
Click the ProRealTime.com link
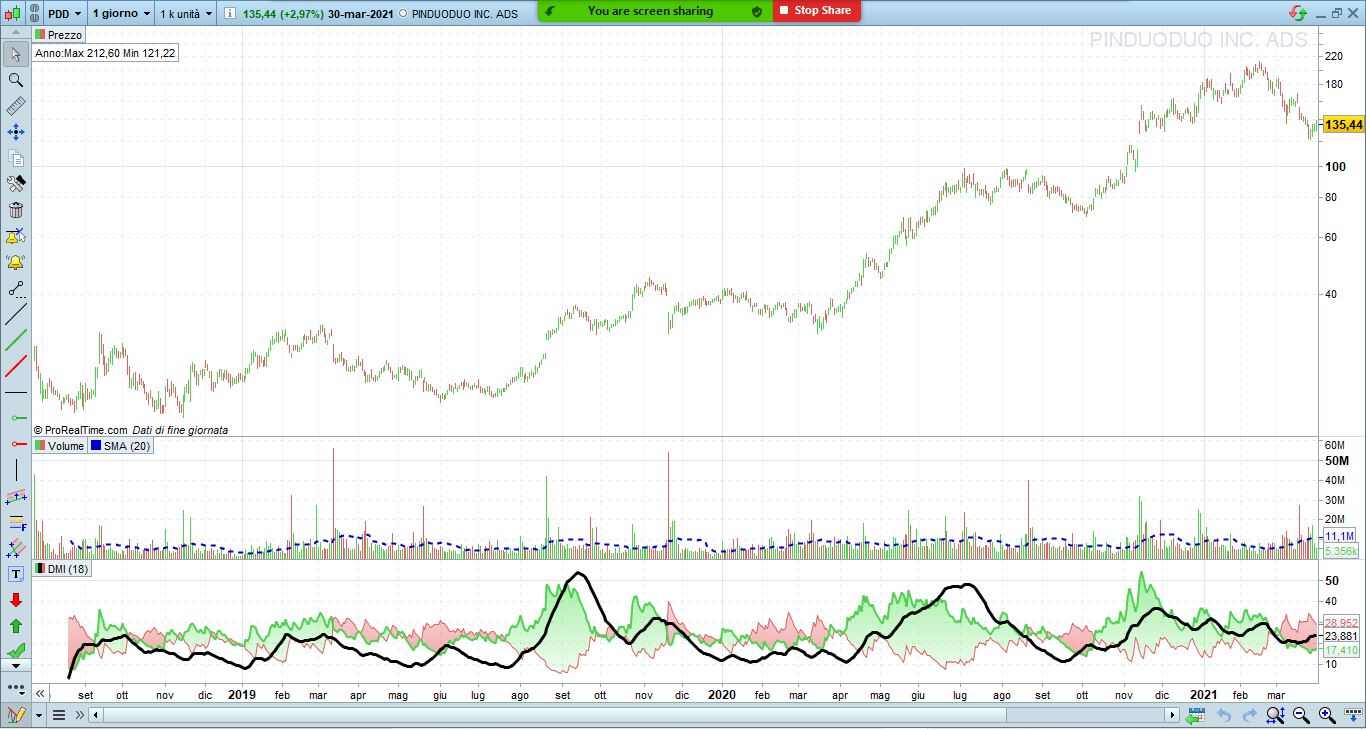[x=85, y=430]
